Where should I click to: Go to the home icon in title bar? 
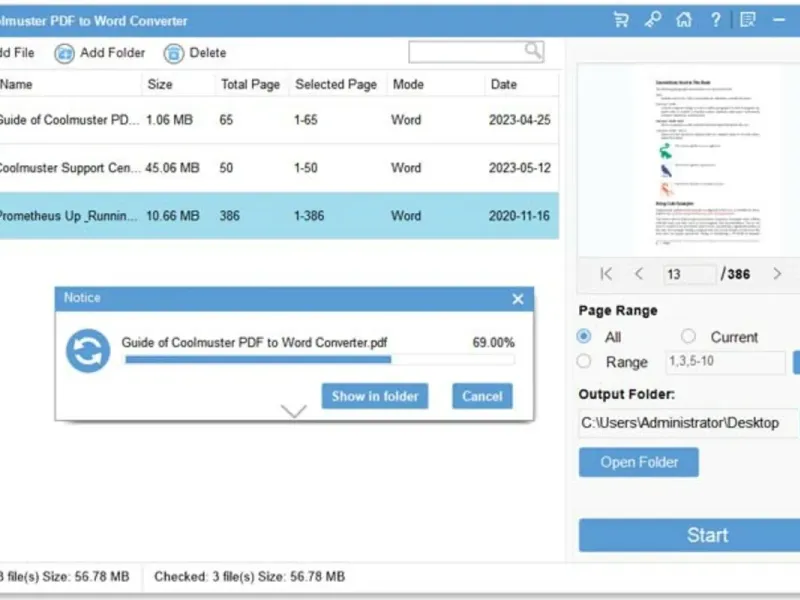[684, 20]
